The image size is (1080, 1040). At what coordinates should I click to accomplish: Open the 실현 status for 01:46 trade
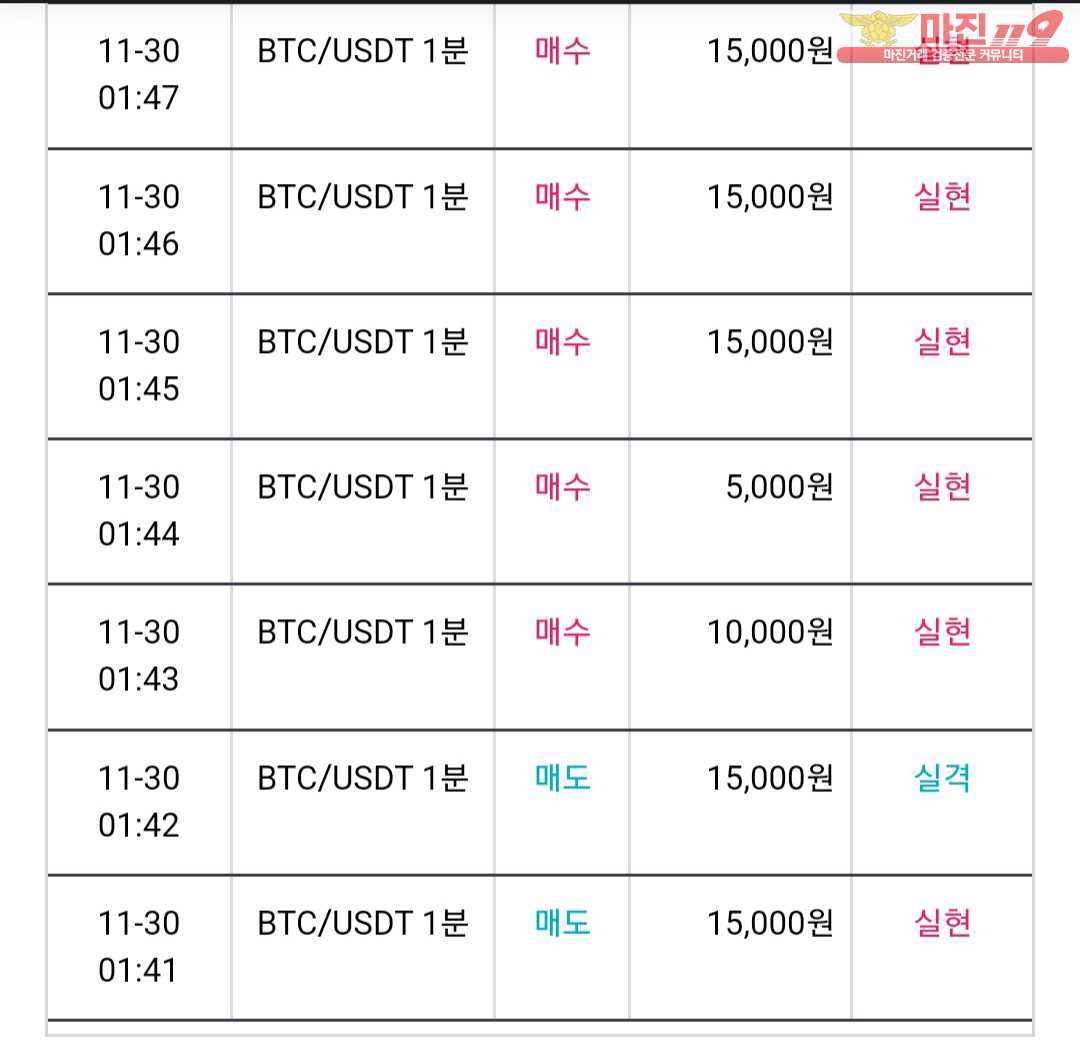(942, 197)
